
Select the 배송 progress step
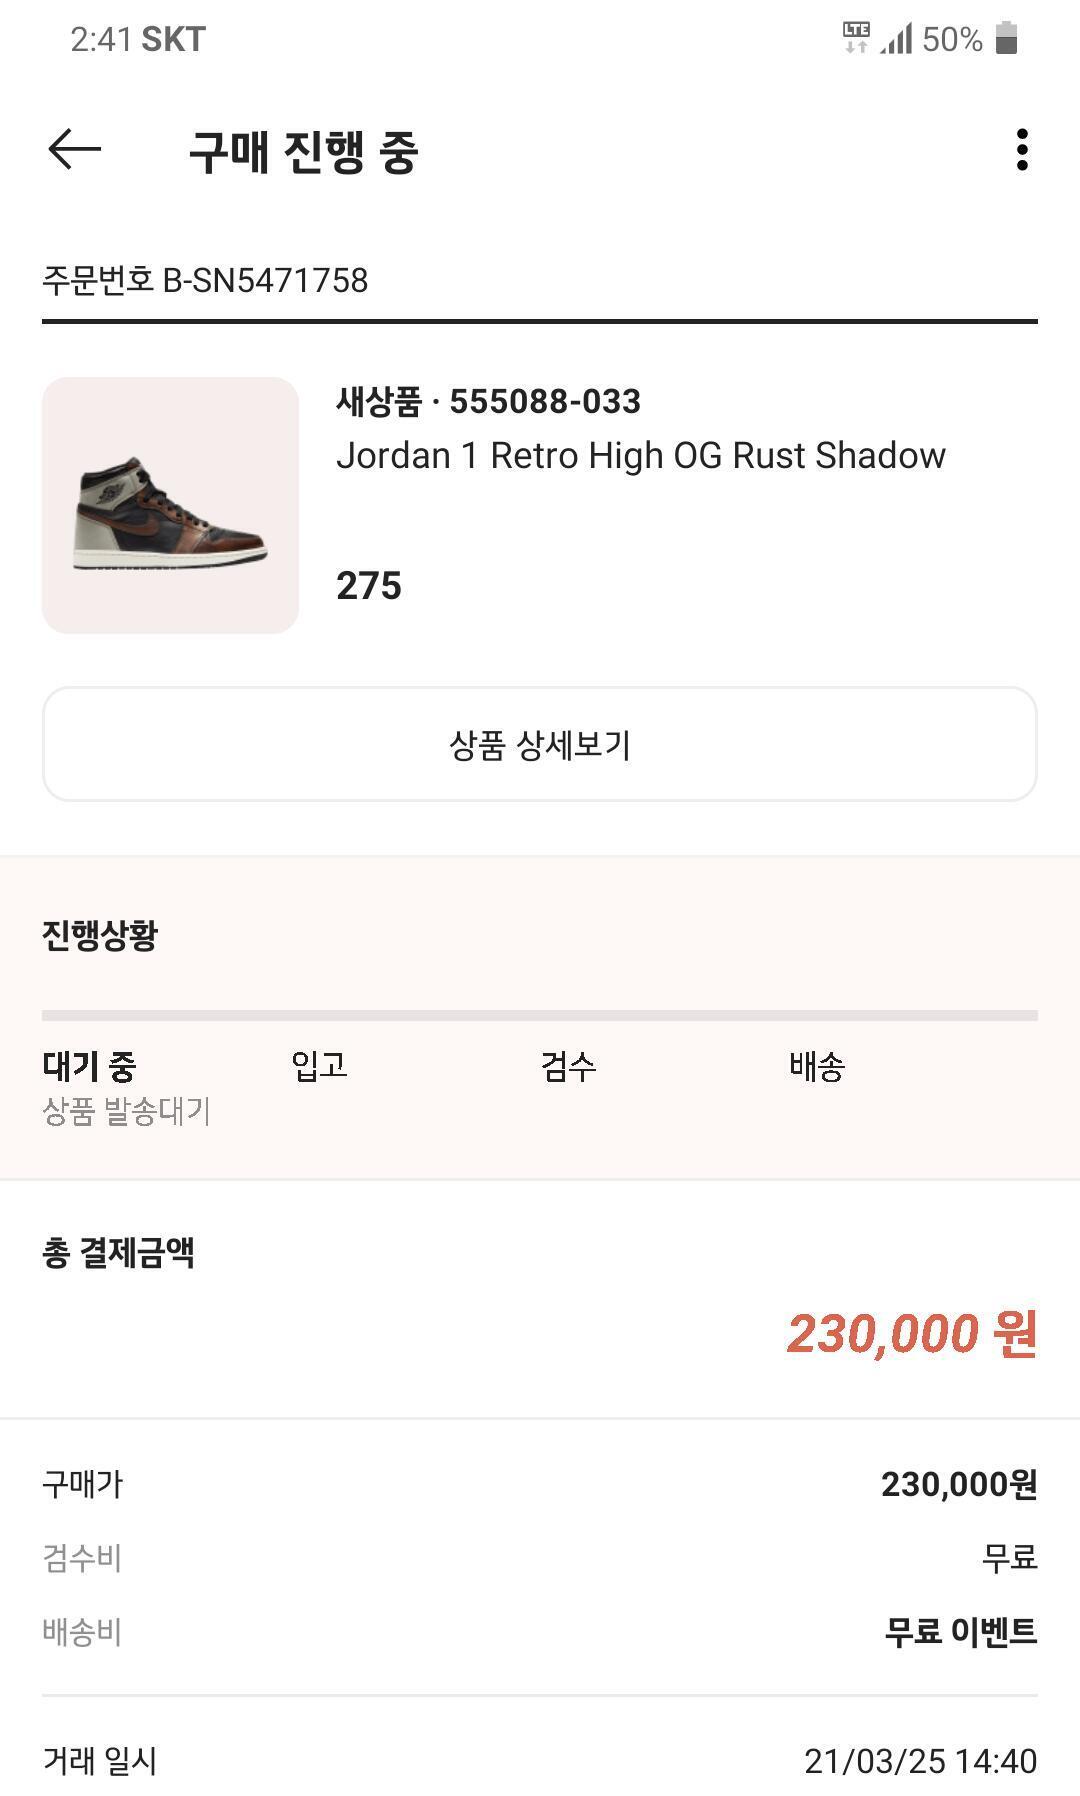(x=817, y=1066)
